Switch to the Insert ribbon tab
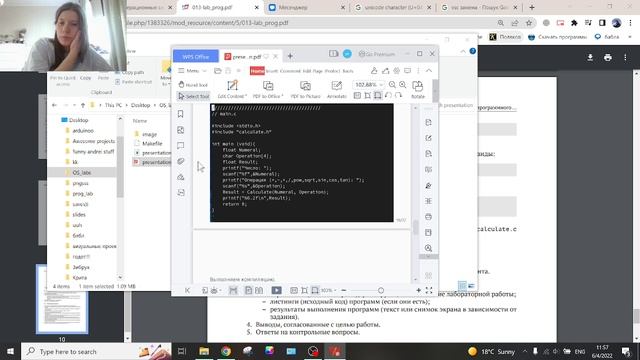The height and width of the screenshot is (360, 640). point(272,71)
